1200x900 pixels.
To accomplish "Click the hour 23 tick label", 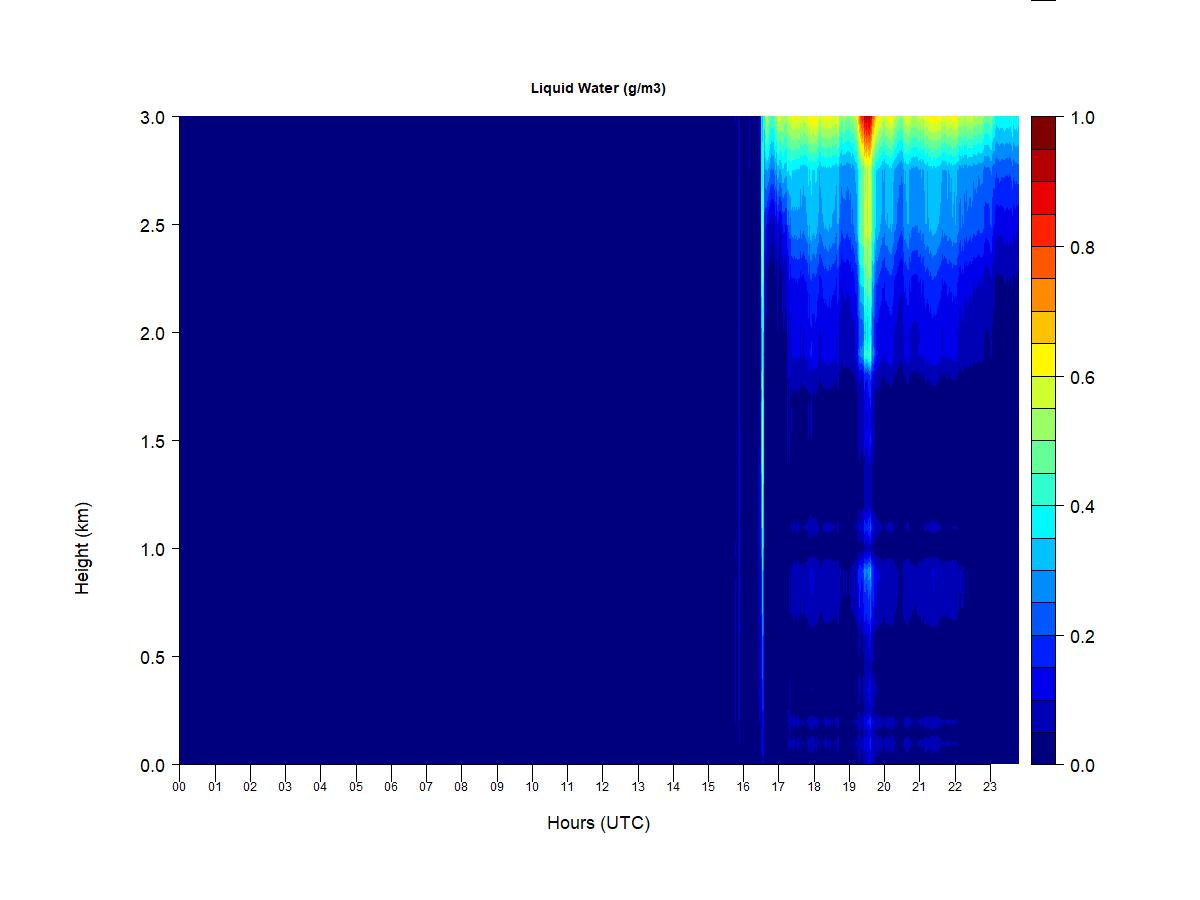I will point(991,786).
